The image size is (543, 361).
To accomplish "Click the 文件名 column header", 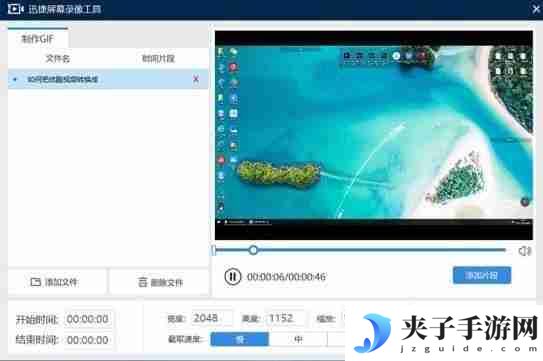I will [58, 58].
